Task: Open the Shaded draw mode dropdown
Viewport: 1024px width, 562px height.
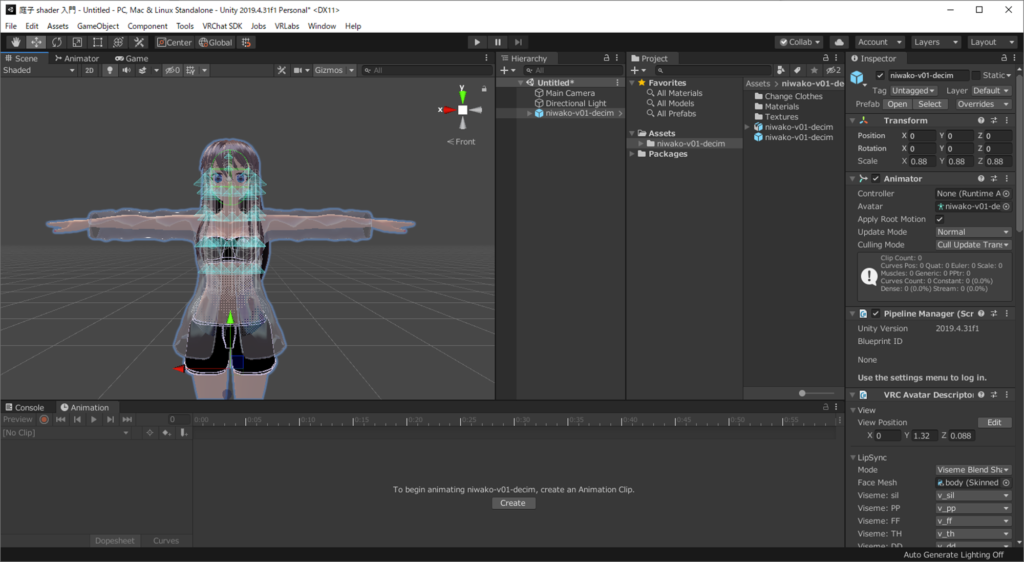Action: tap(38, 71)
